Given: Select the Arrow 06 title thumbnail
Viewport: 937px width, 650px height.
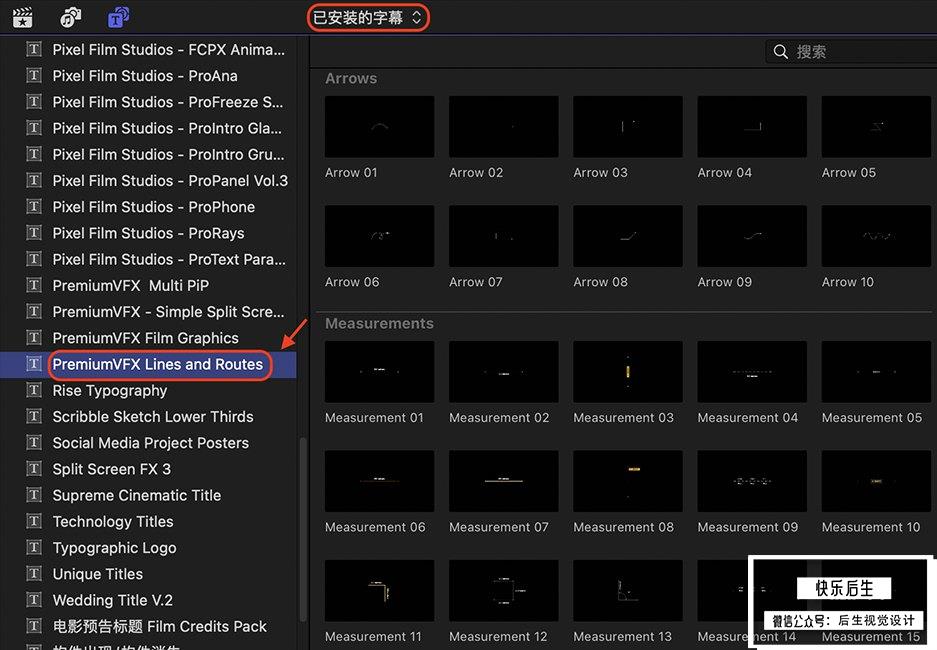Looking at the screenshot, I should point(379,236).
